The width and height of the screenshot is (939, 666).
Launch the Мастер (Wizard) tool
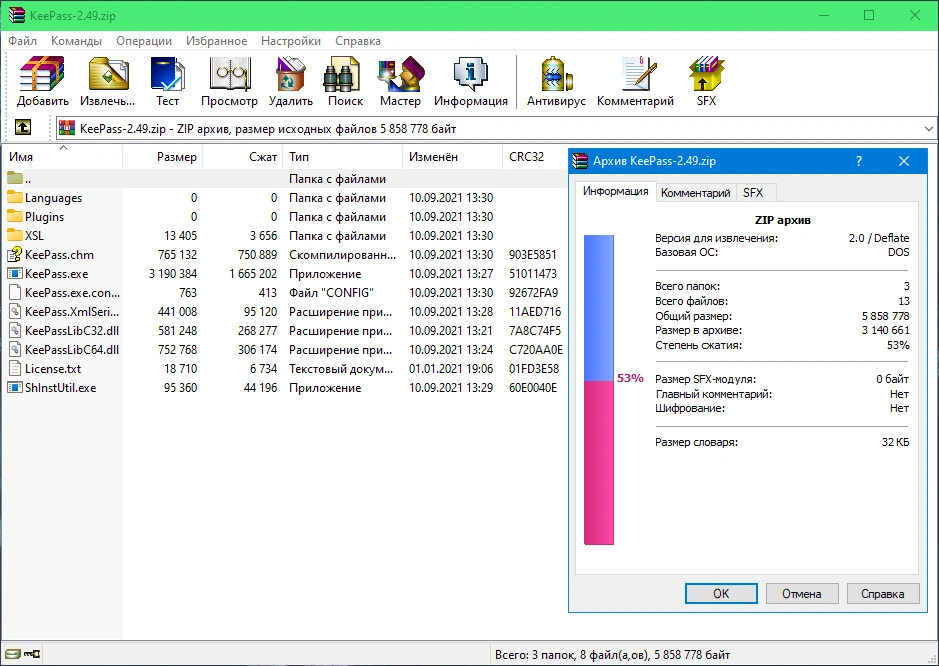pyautogui.click(x=401, y=74)
